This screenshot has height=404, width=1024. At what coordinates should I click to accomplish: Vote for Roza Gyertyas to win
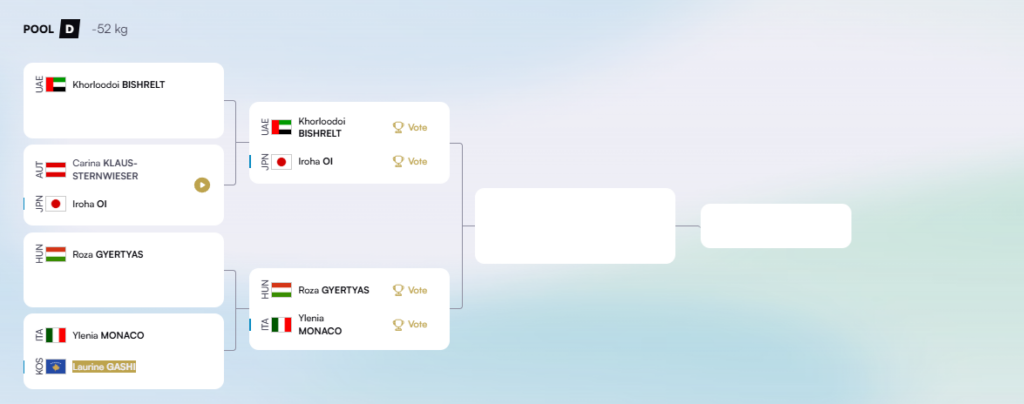coord(409,290)
